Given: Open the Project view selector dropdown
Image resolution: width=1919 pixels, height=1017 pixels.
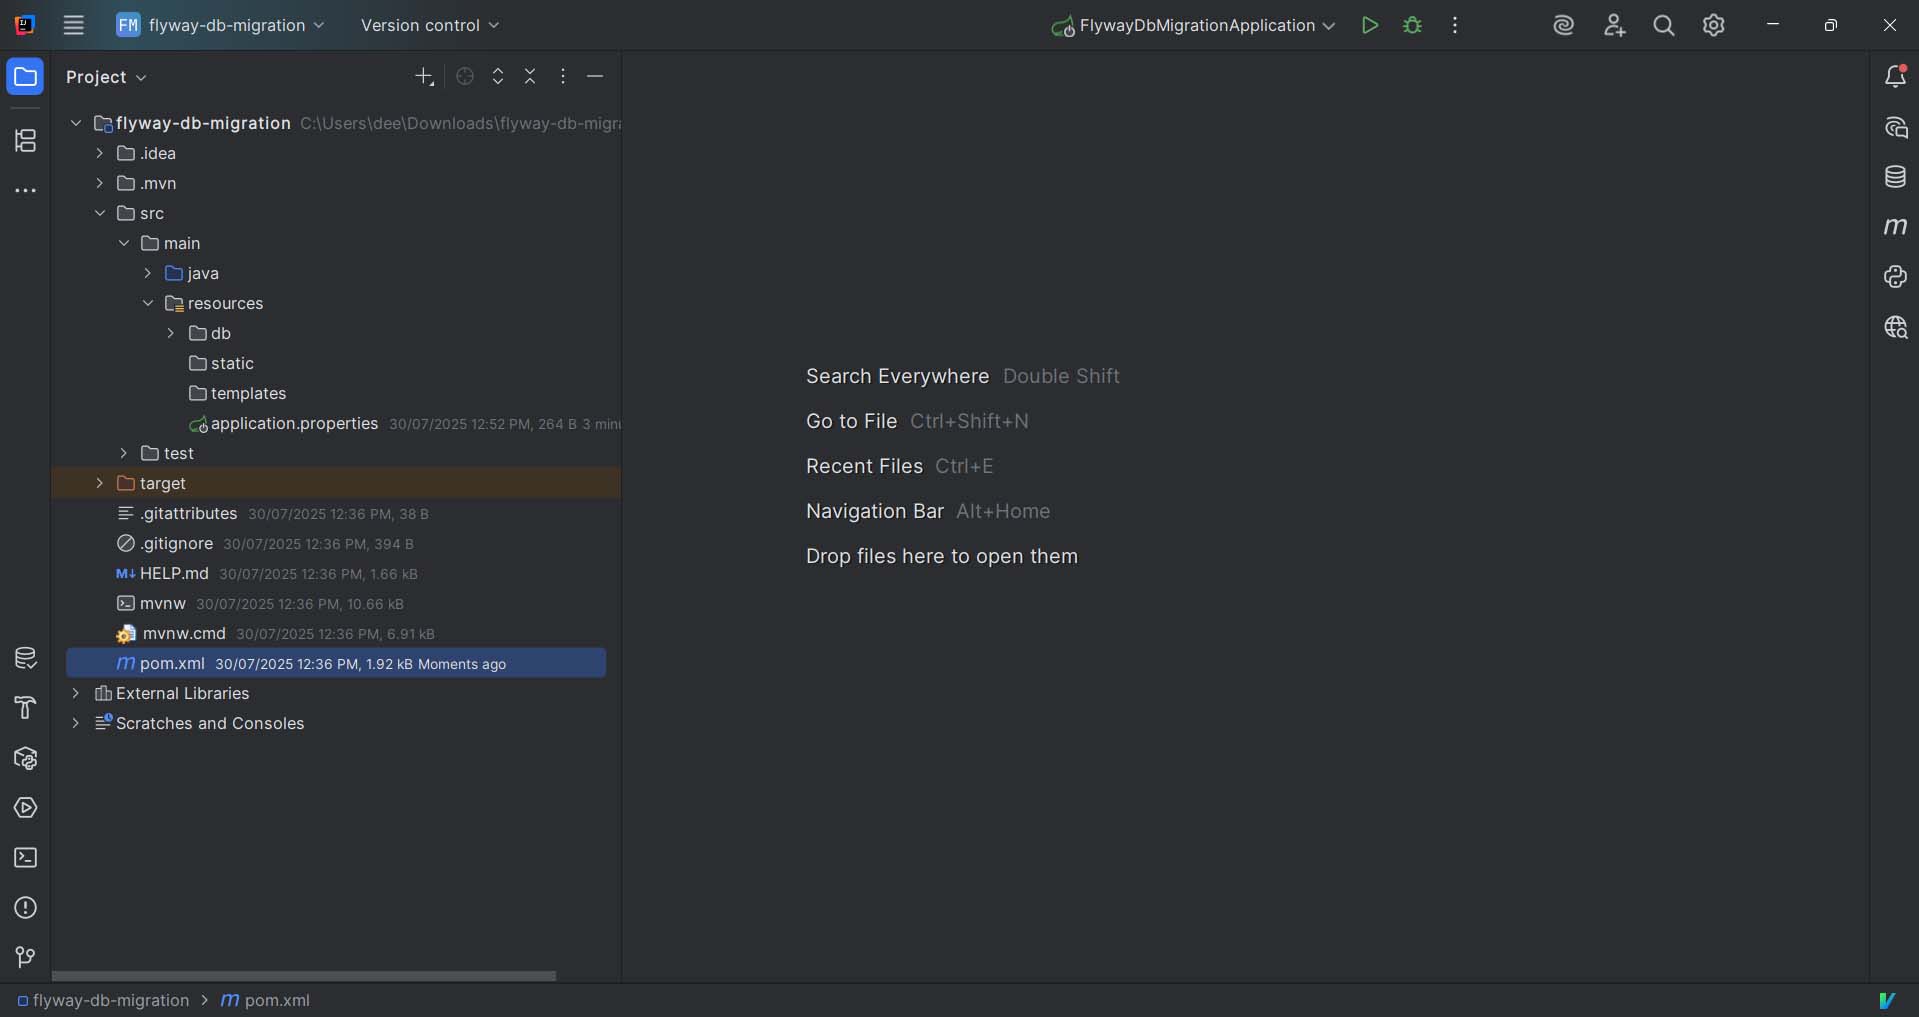Looking at the screenshot, I should (x=106, y=77).
